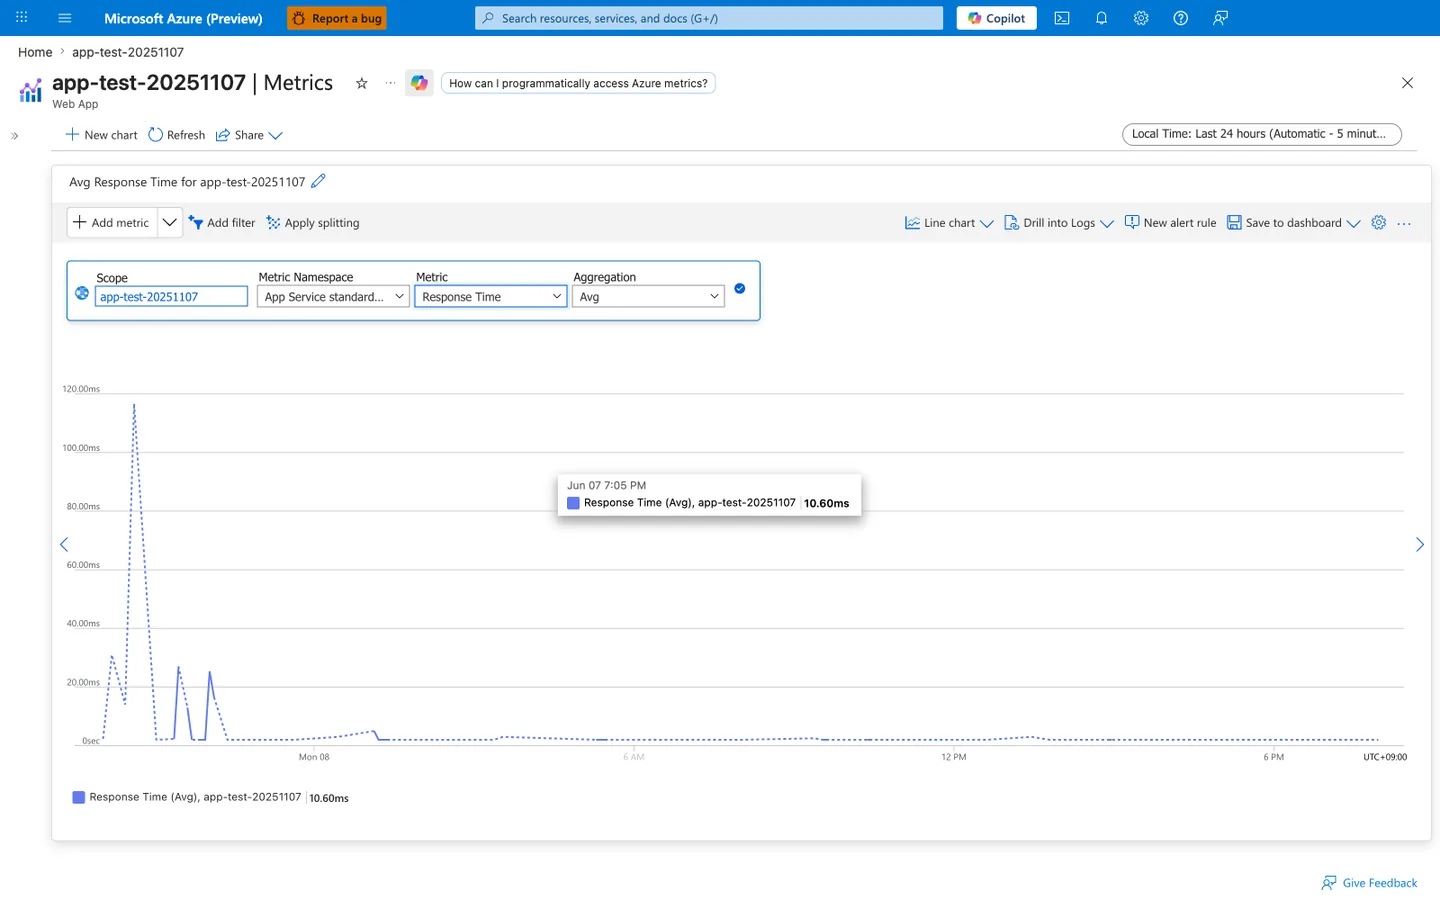Expand Save to dashboard menu
This screenshot has width=1440, height=900.
(x=1294, y=223)
